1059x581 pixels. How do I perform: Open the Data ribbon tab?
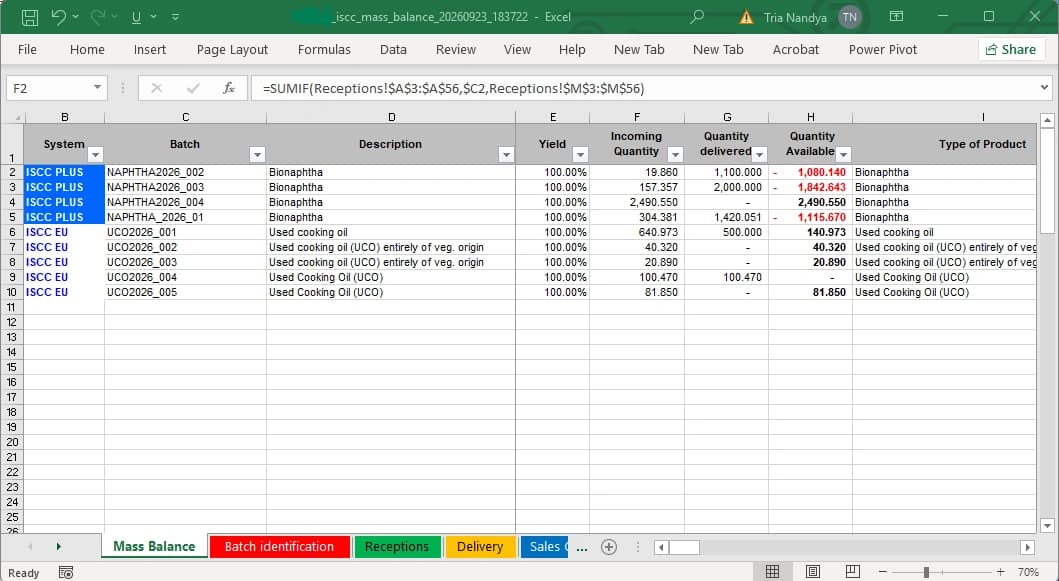(x=393, y=49)
